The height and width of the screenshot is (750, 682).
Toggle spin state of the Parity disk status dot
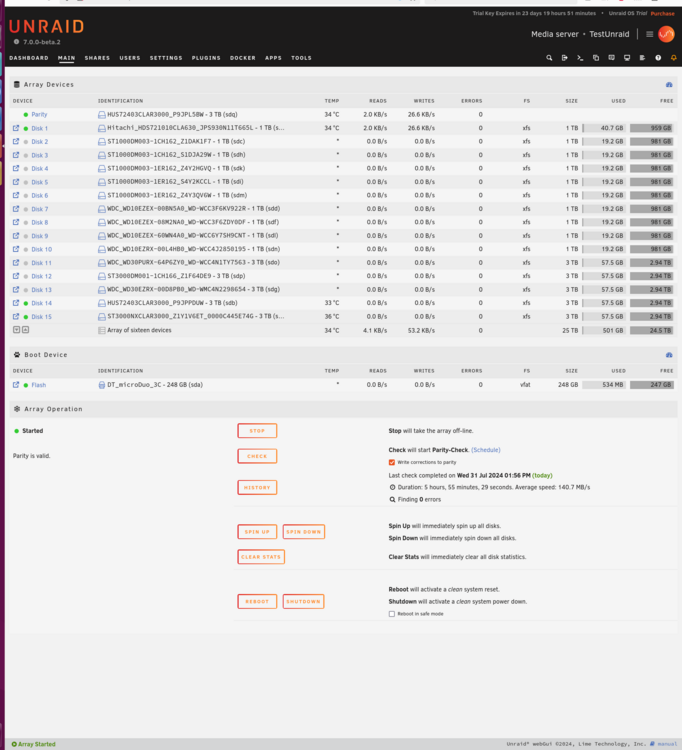[26, 115]
